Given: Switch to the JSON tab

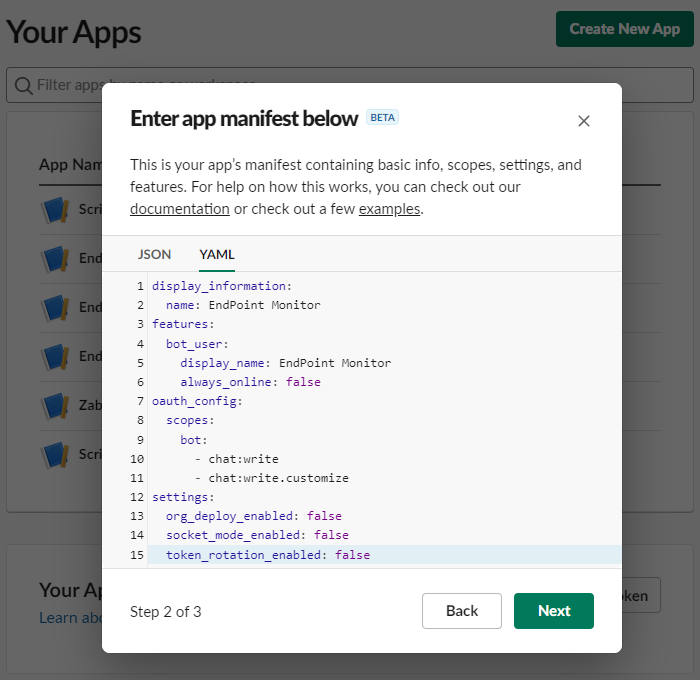Looking at the screenshot, I should pyautogui.click(x=154, y=254).
